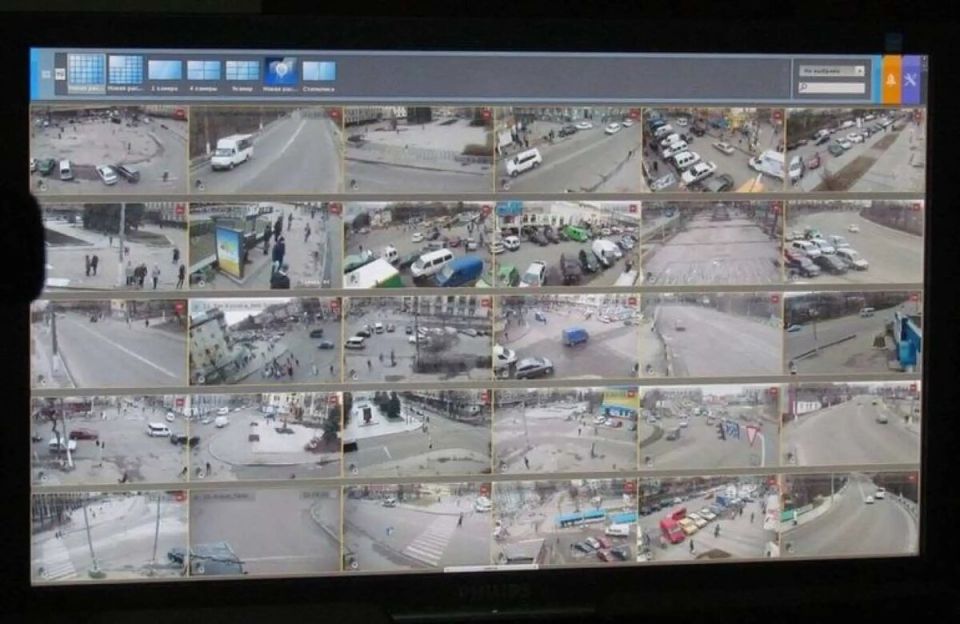Select the two-pane layout icon
The width and height of the screenshot is (960, 624).
(x=319, y=71)
